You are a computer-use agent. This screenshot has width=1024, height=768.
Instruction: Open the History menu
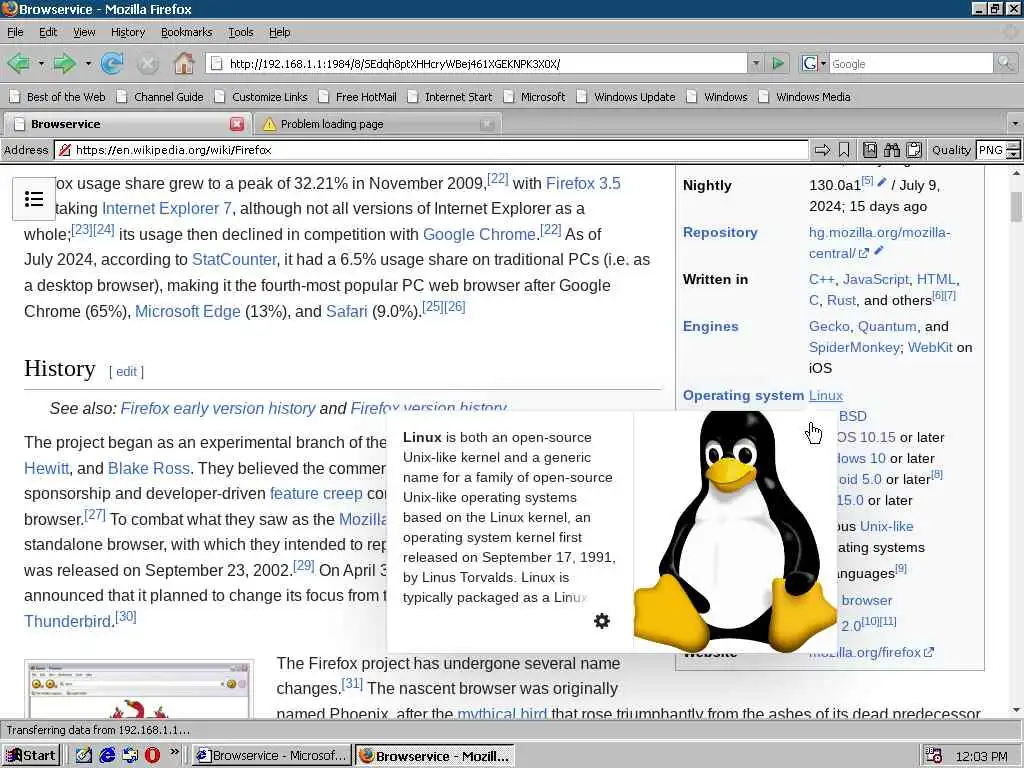click(x=128, y=32)
